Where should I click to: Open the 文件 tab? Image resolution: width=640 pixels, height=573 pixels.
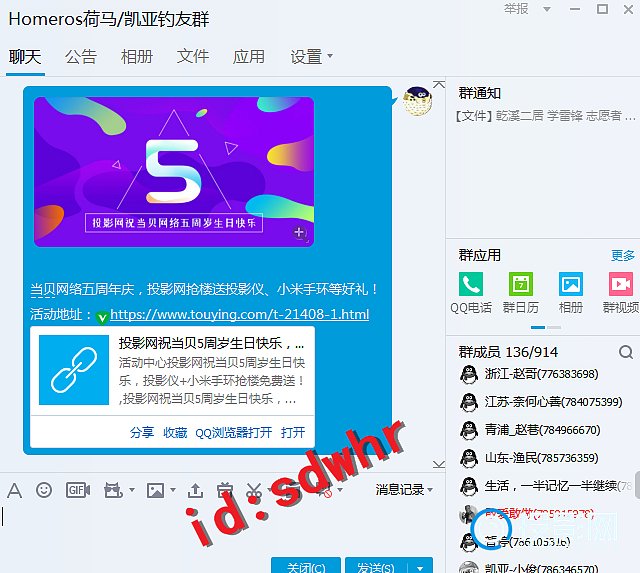(x=193, y=57)
